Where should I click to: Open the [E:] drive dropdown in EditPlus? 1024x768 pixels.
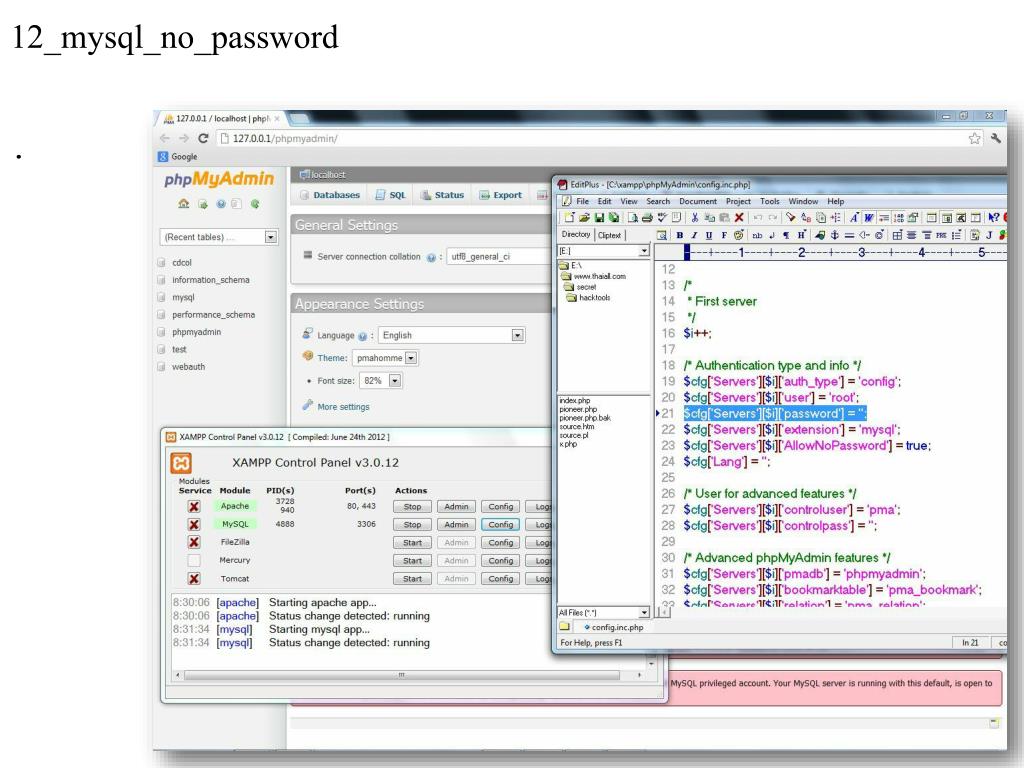(644, 251)
